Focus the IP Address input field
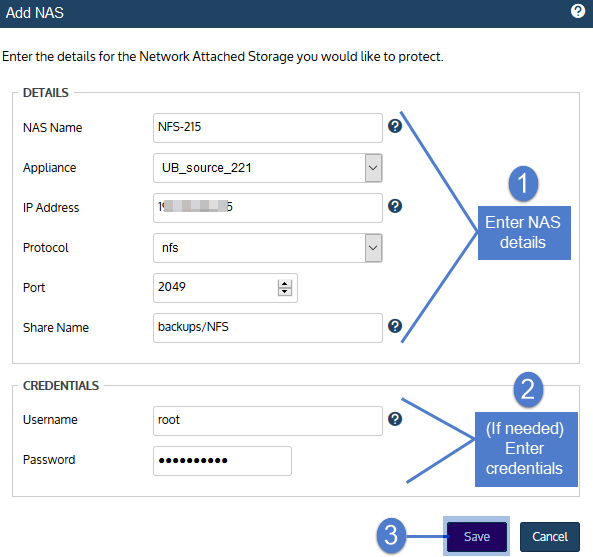The width and height of the screenshot is (593, 557). [268, 208]
